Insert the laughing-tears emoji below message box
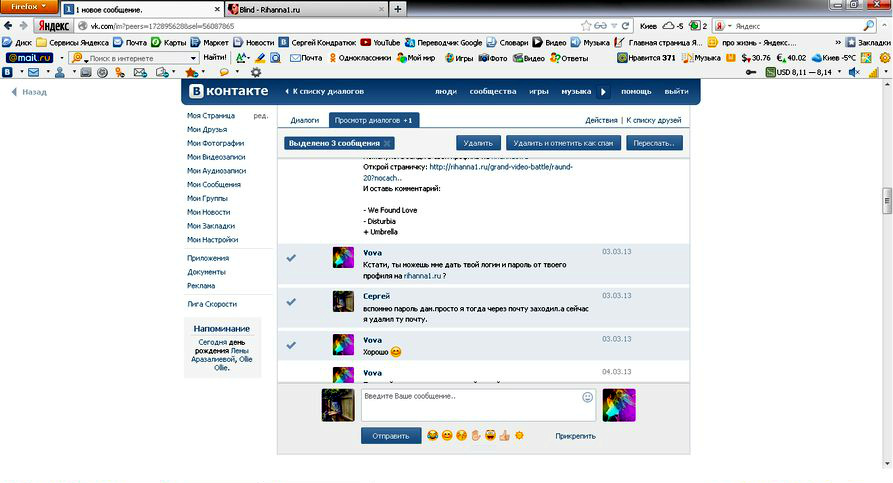This screenshot has width=893, height=483. coord(432,436)
